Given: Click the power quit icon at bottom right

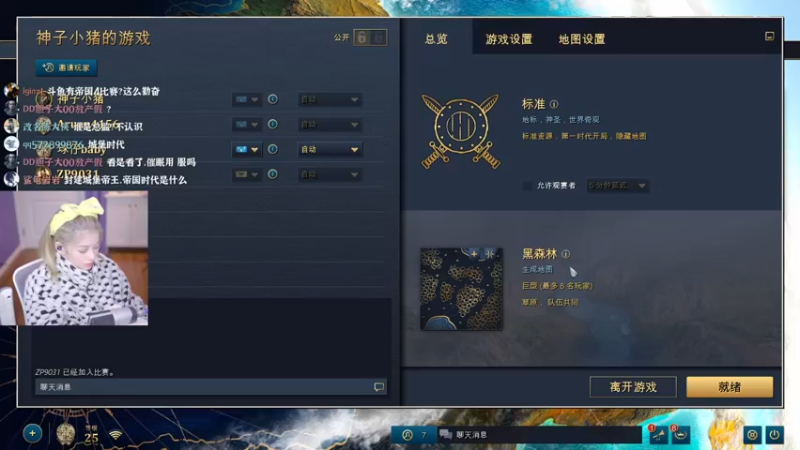Looking at the screenshot, I should click(774, 435).
